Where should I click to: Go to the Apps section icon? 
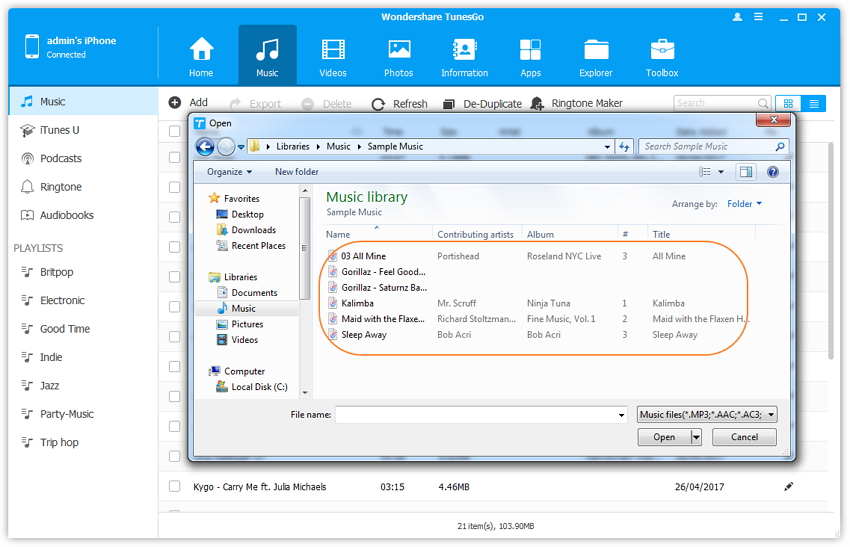tap(530, 50)
